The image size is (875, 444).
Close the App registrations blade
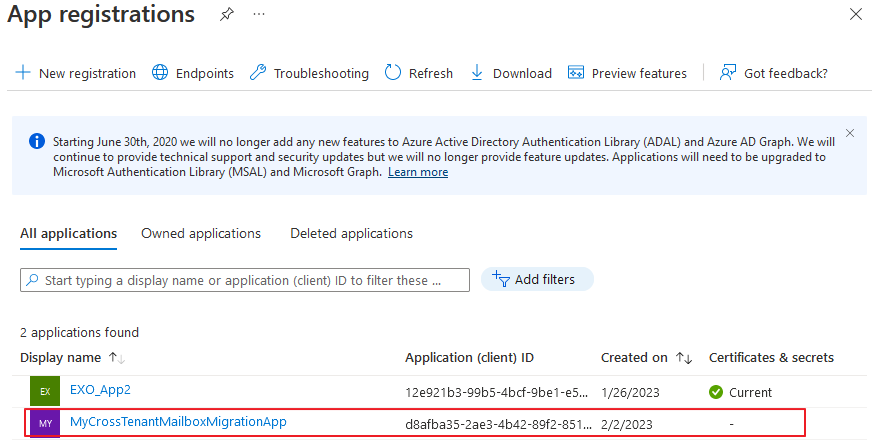(x=855, y=14)
